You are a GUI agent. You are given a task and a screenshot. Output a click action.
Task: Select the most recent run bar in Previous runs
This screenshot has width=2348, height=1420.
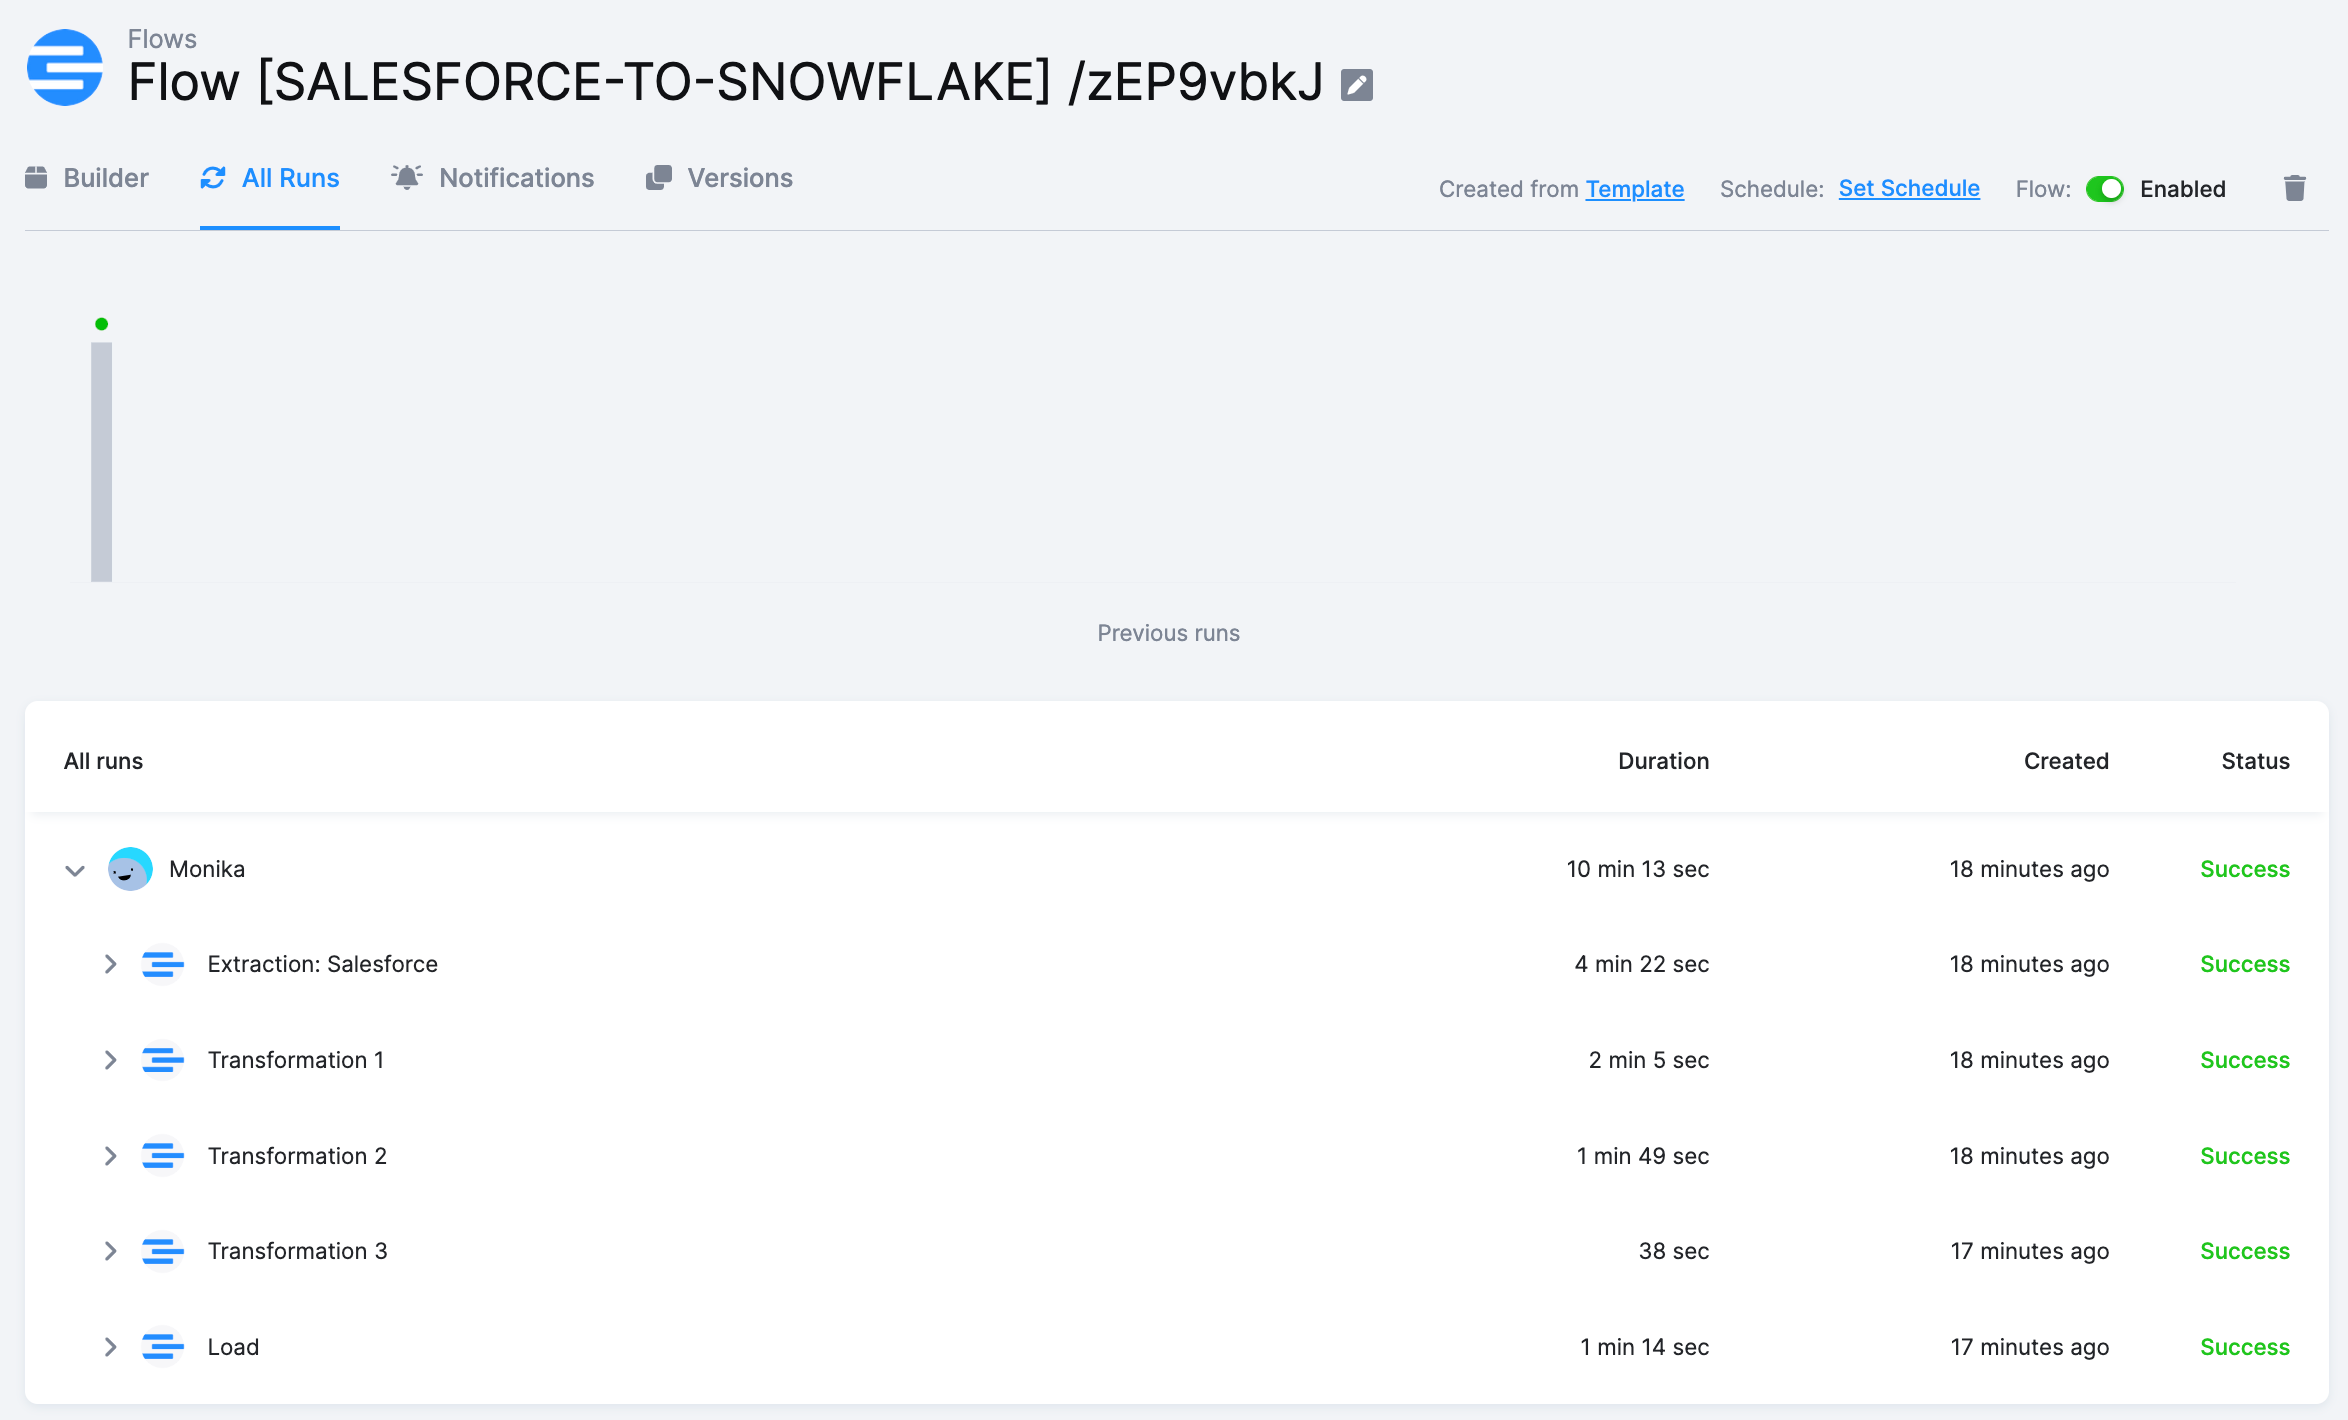(x=101, y=460)
